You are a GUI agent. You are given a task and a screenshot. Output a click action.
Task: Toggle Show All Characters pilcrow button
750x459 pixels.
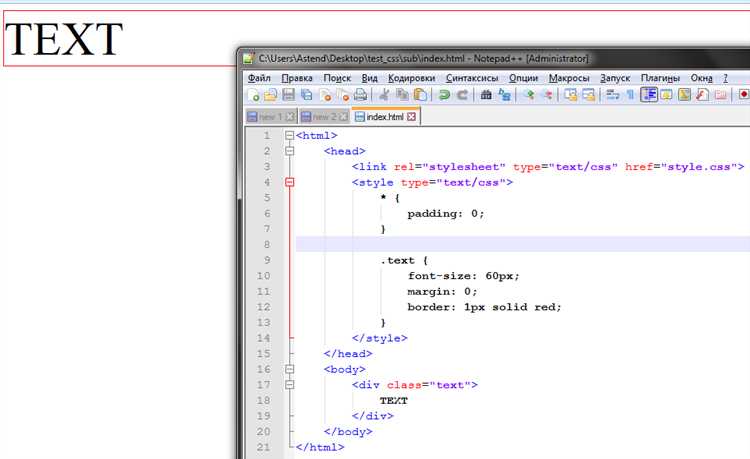(630, 95)
